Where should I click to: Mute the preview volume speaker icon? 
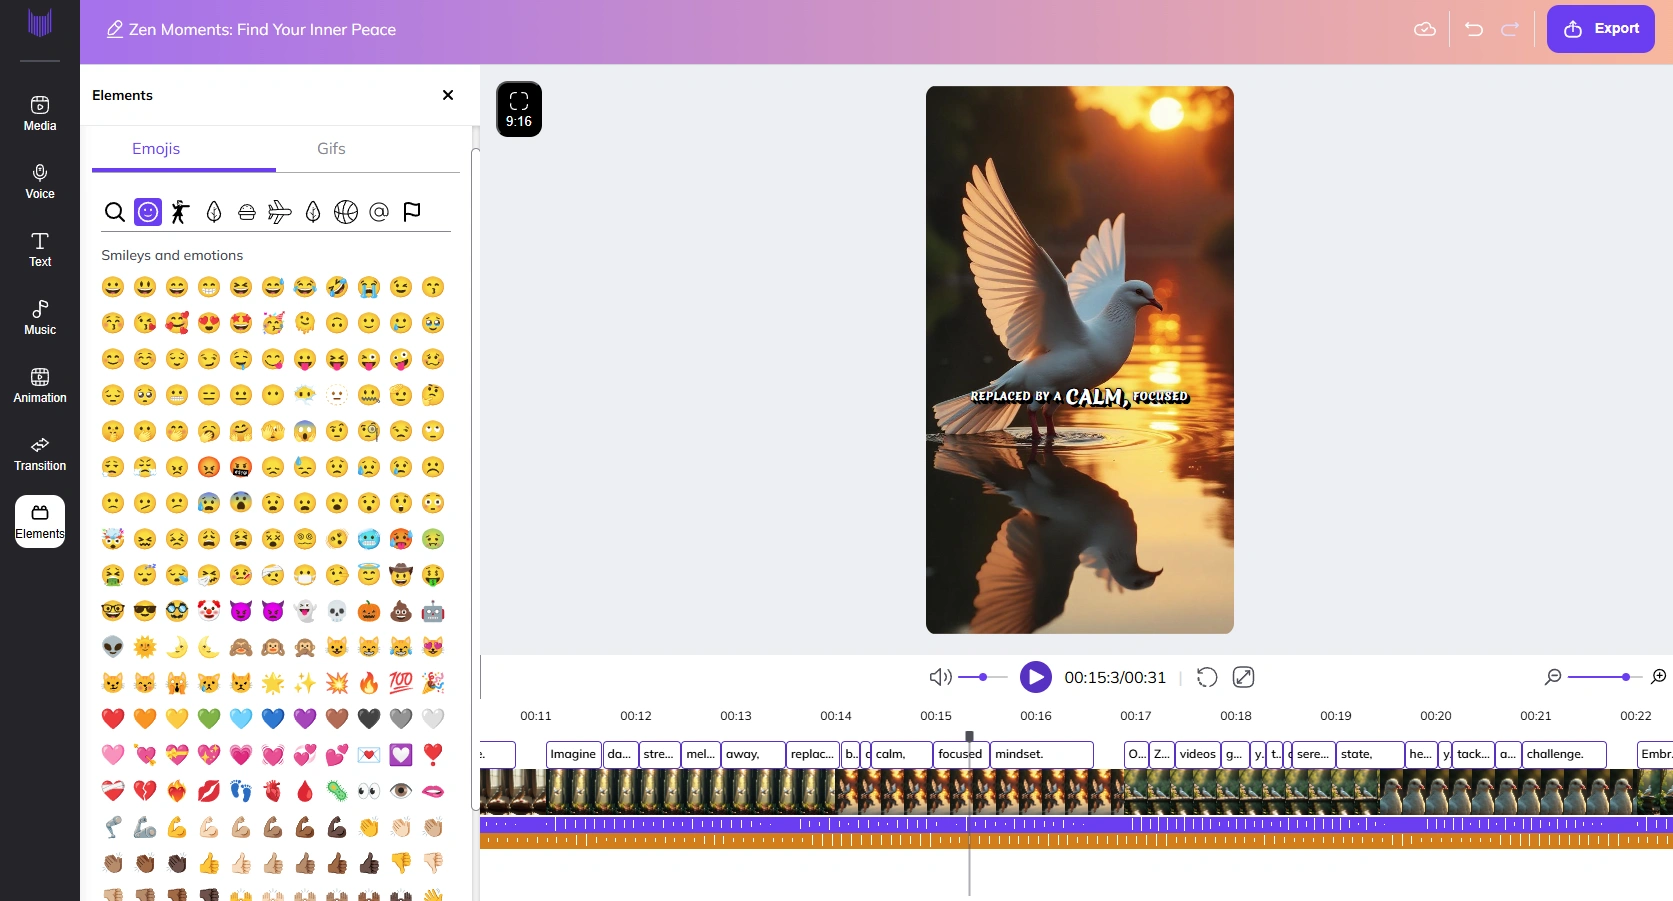pos(940,677)
